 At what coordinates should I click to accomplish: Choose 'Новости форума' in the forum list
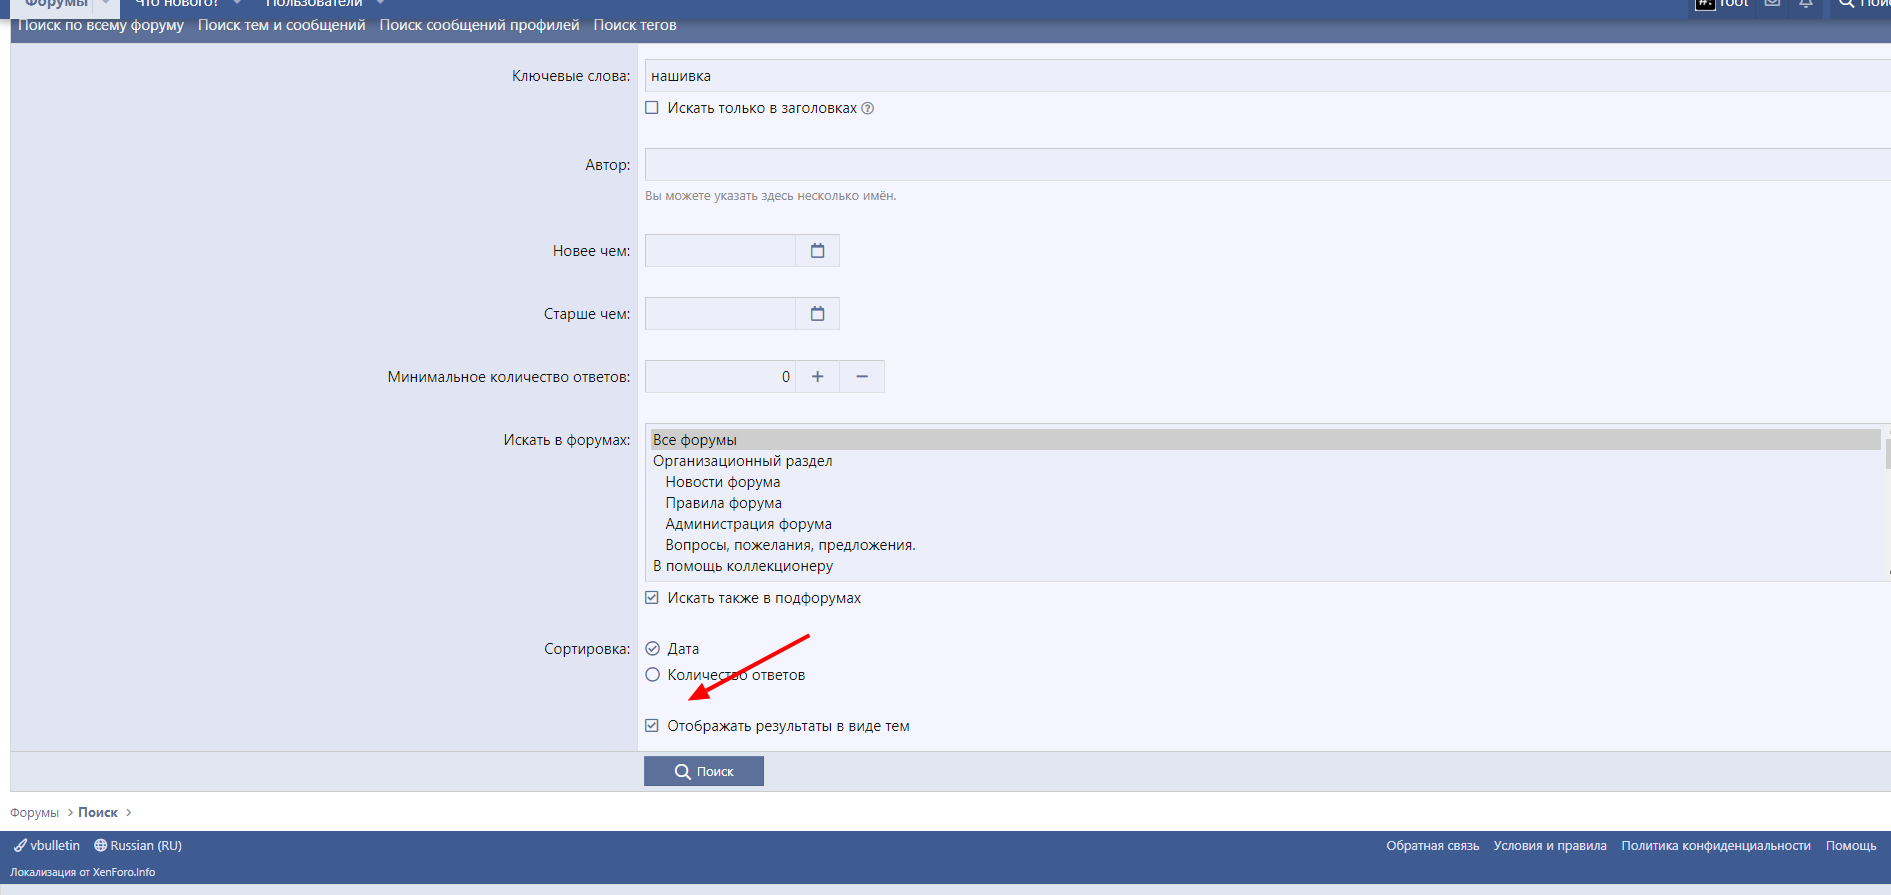[722, 482]
